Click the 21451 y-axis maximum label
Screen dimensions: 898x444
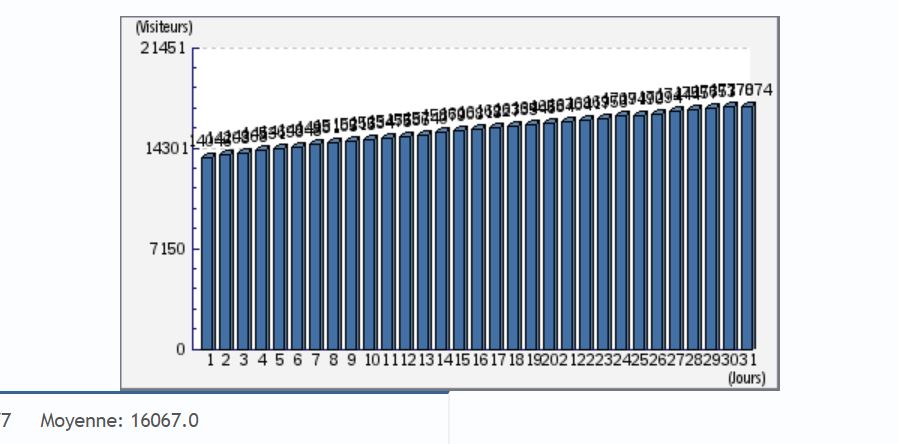point(166,49)
